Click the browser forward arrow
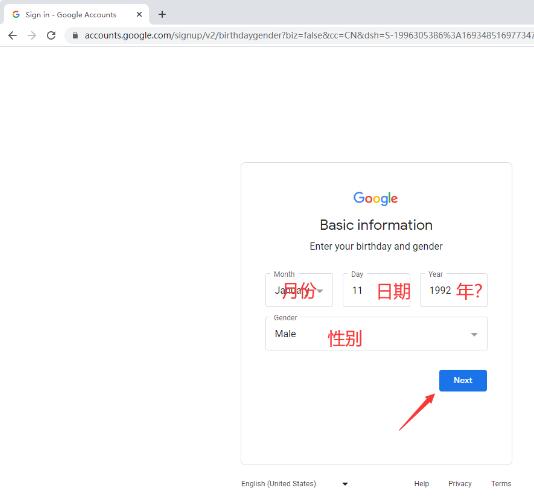This screenshot has height=497, width=534. 32,35
